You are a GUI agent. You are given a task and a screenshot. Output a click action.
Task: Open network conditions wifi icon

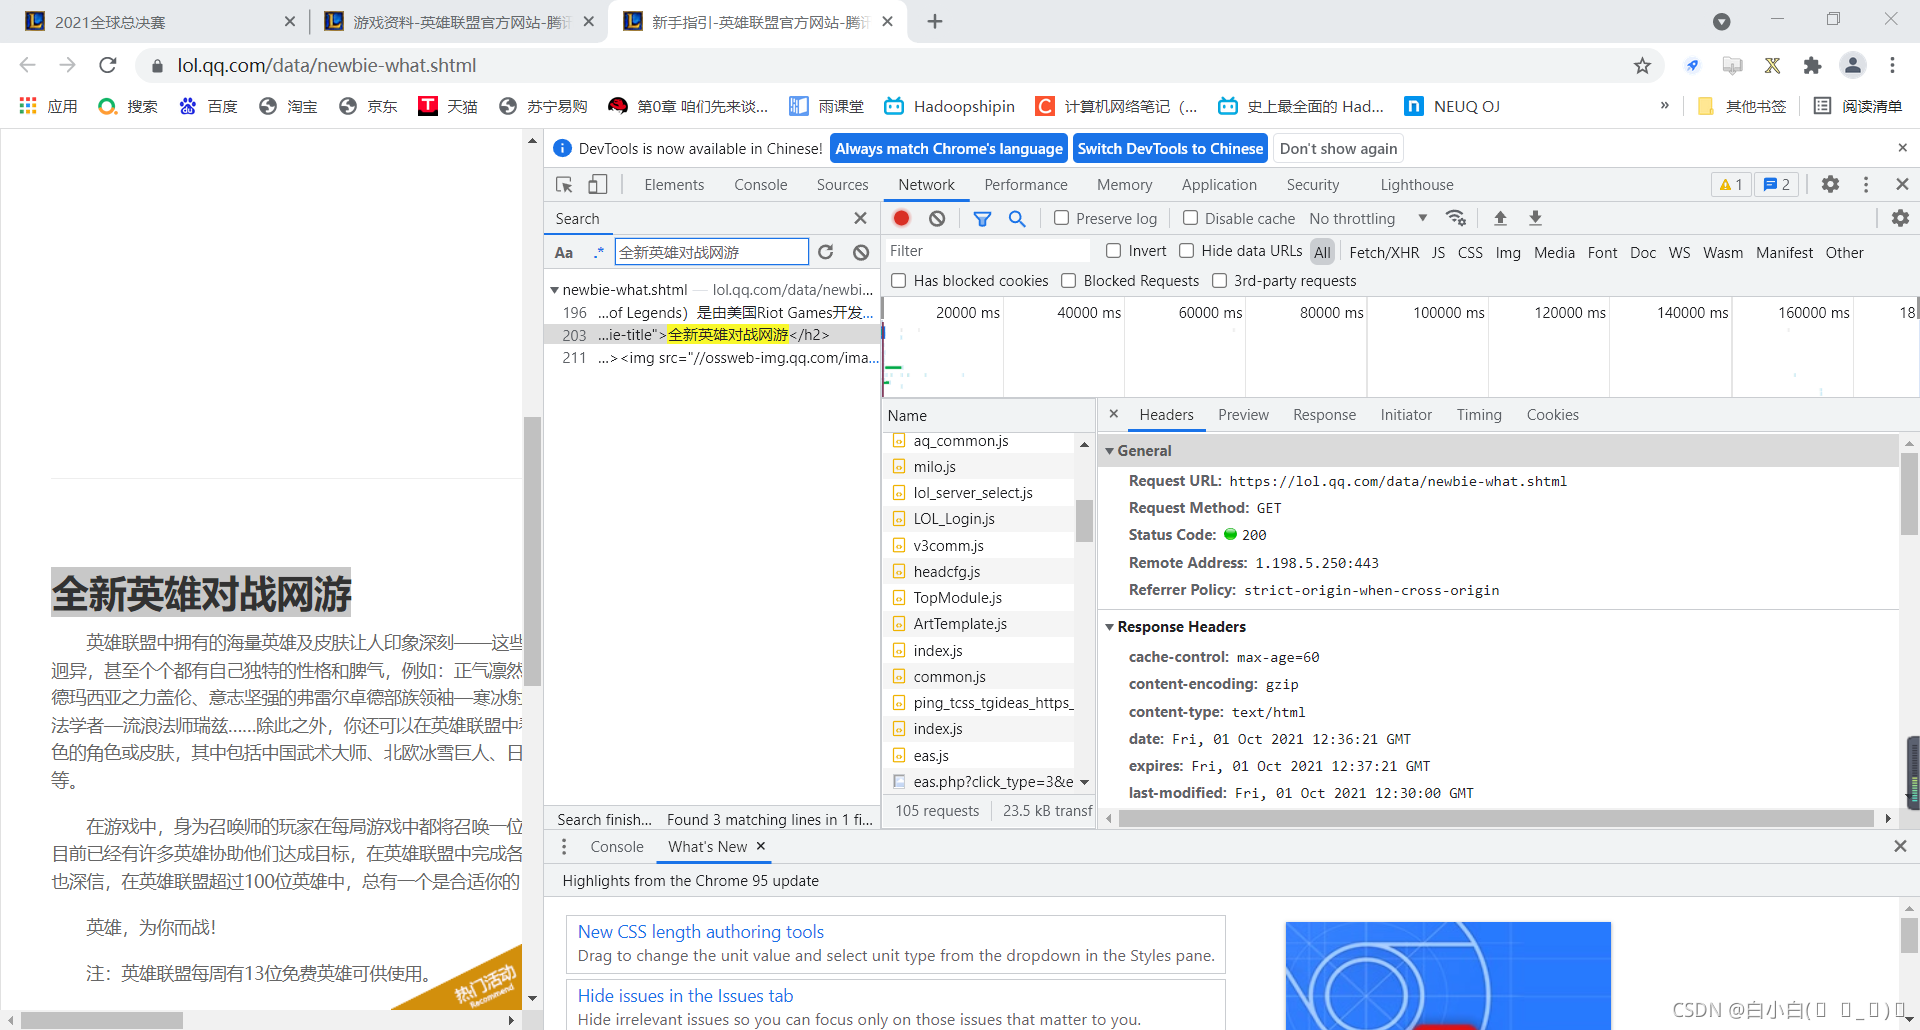[1456, 218]
